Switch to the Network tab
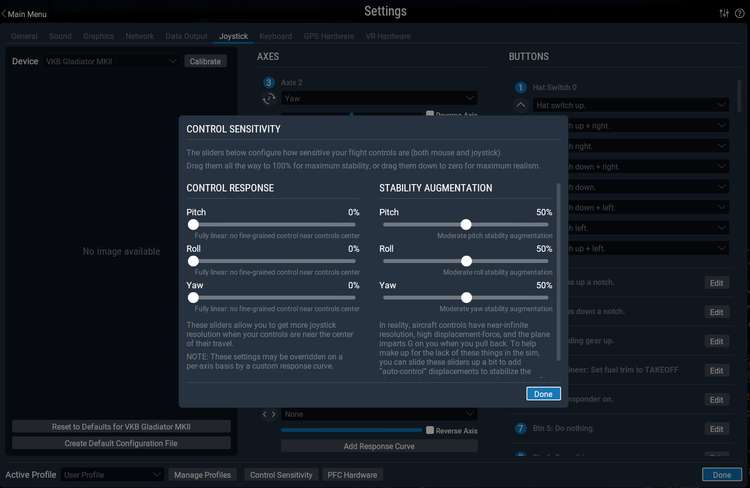Screen dimensions: 750x488 [139, 36]
